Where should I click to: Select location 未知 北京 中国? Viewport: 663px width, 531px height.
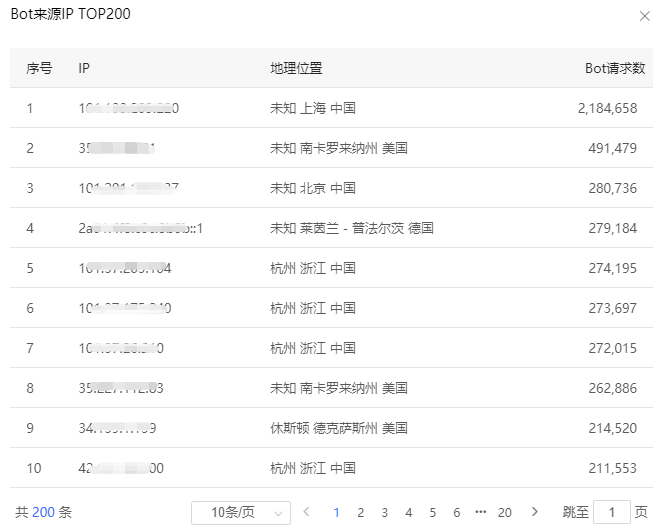click(x=312, y=188)
